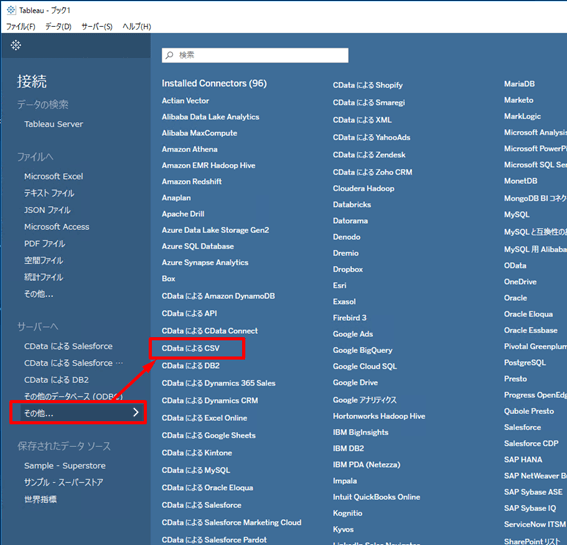Select Amazon Athena connector

(x=189, y=149)
